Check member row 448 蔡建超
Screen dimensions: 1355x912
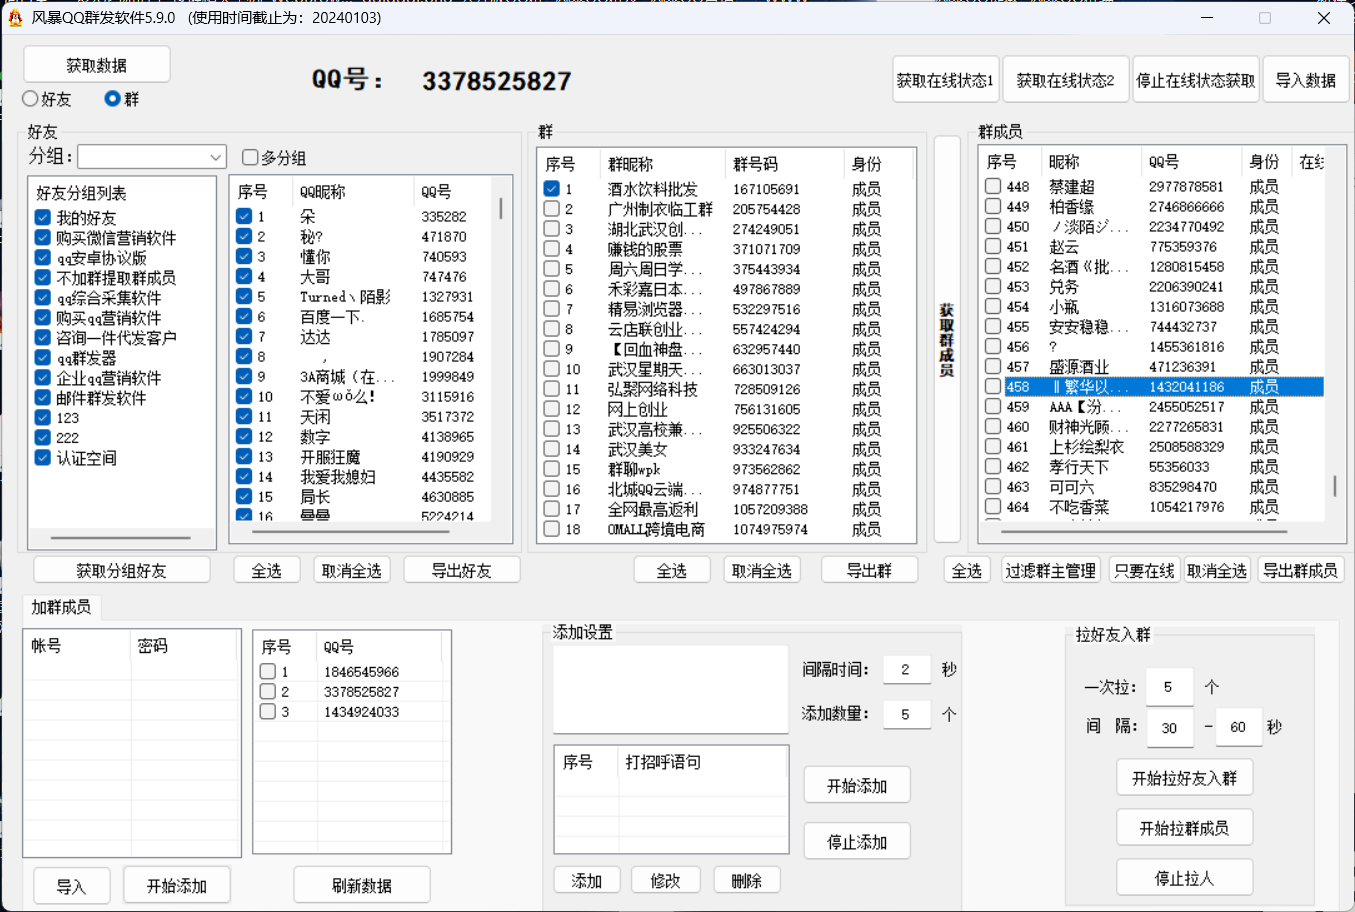992,186
